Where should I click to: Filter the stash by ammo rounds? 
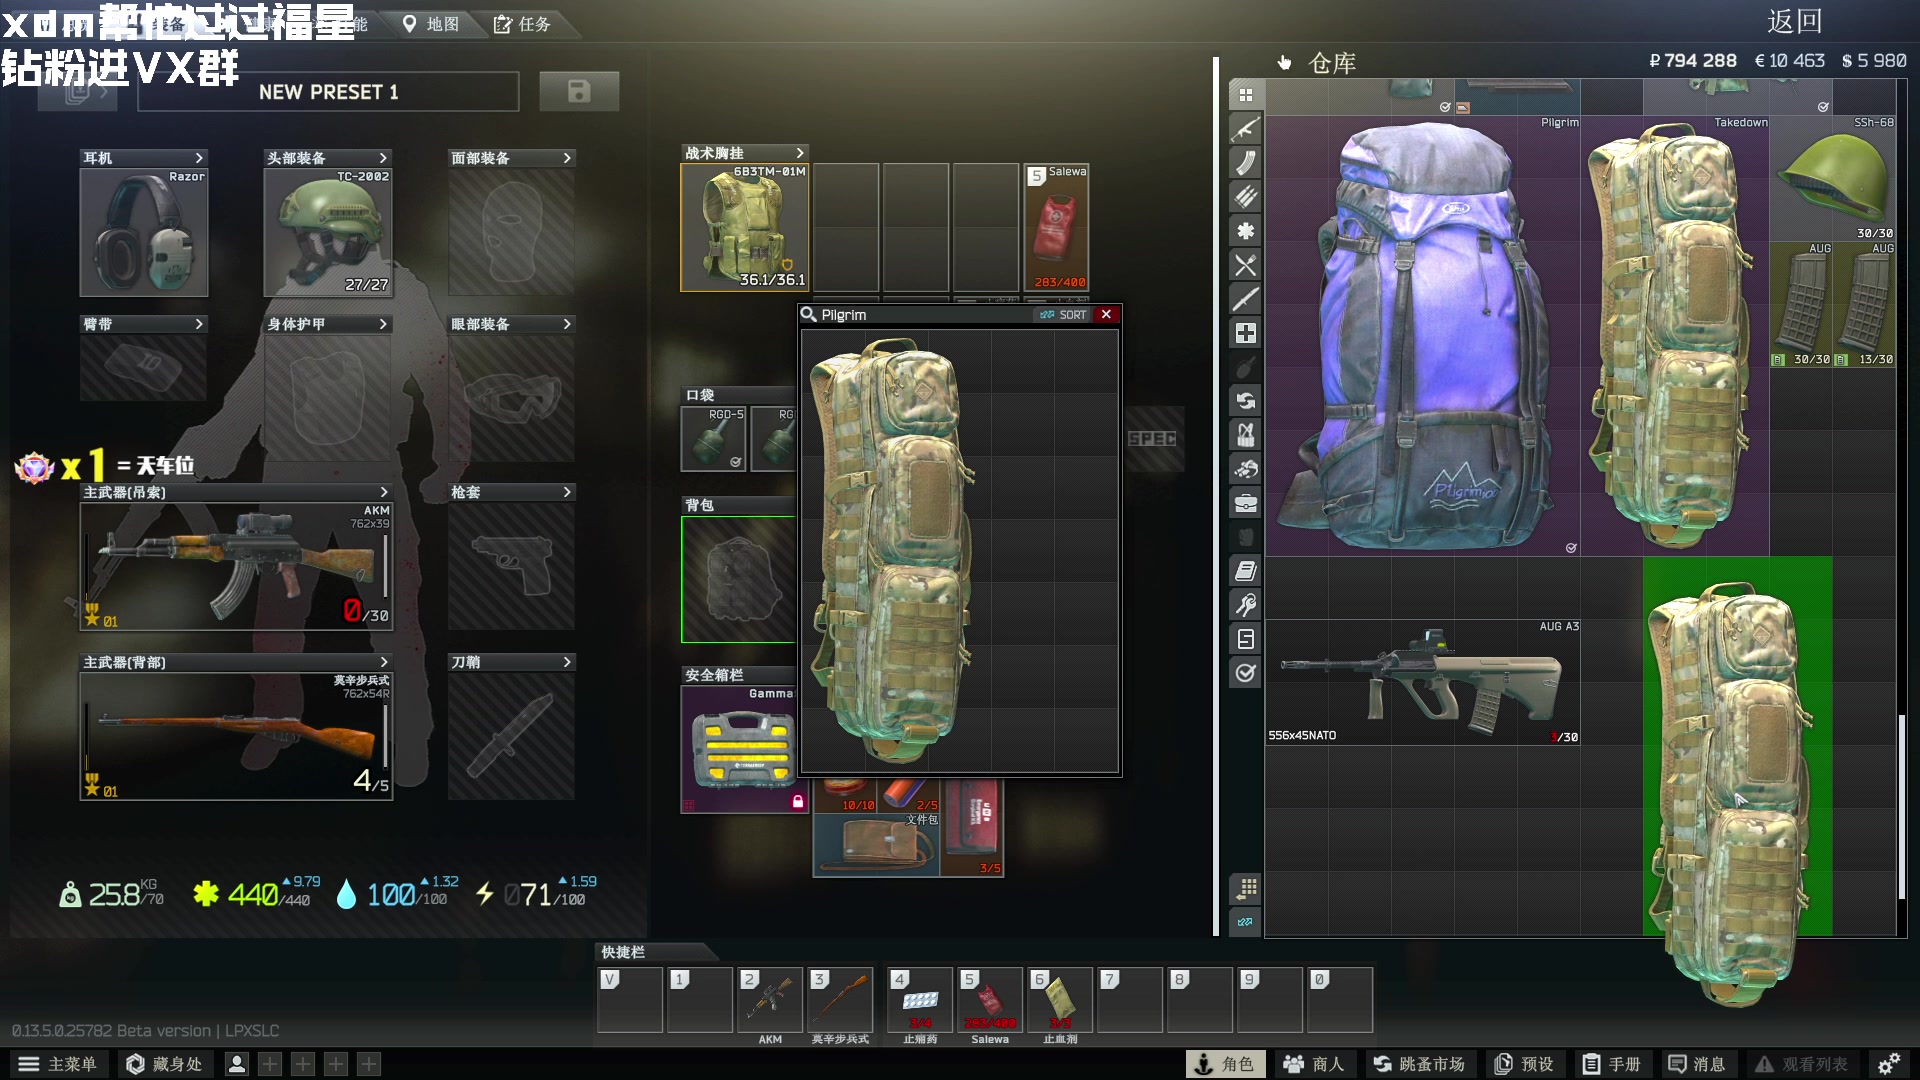[1245, 197]
